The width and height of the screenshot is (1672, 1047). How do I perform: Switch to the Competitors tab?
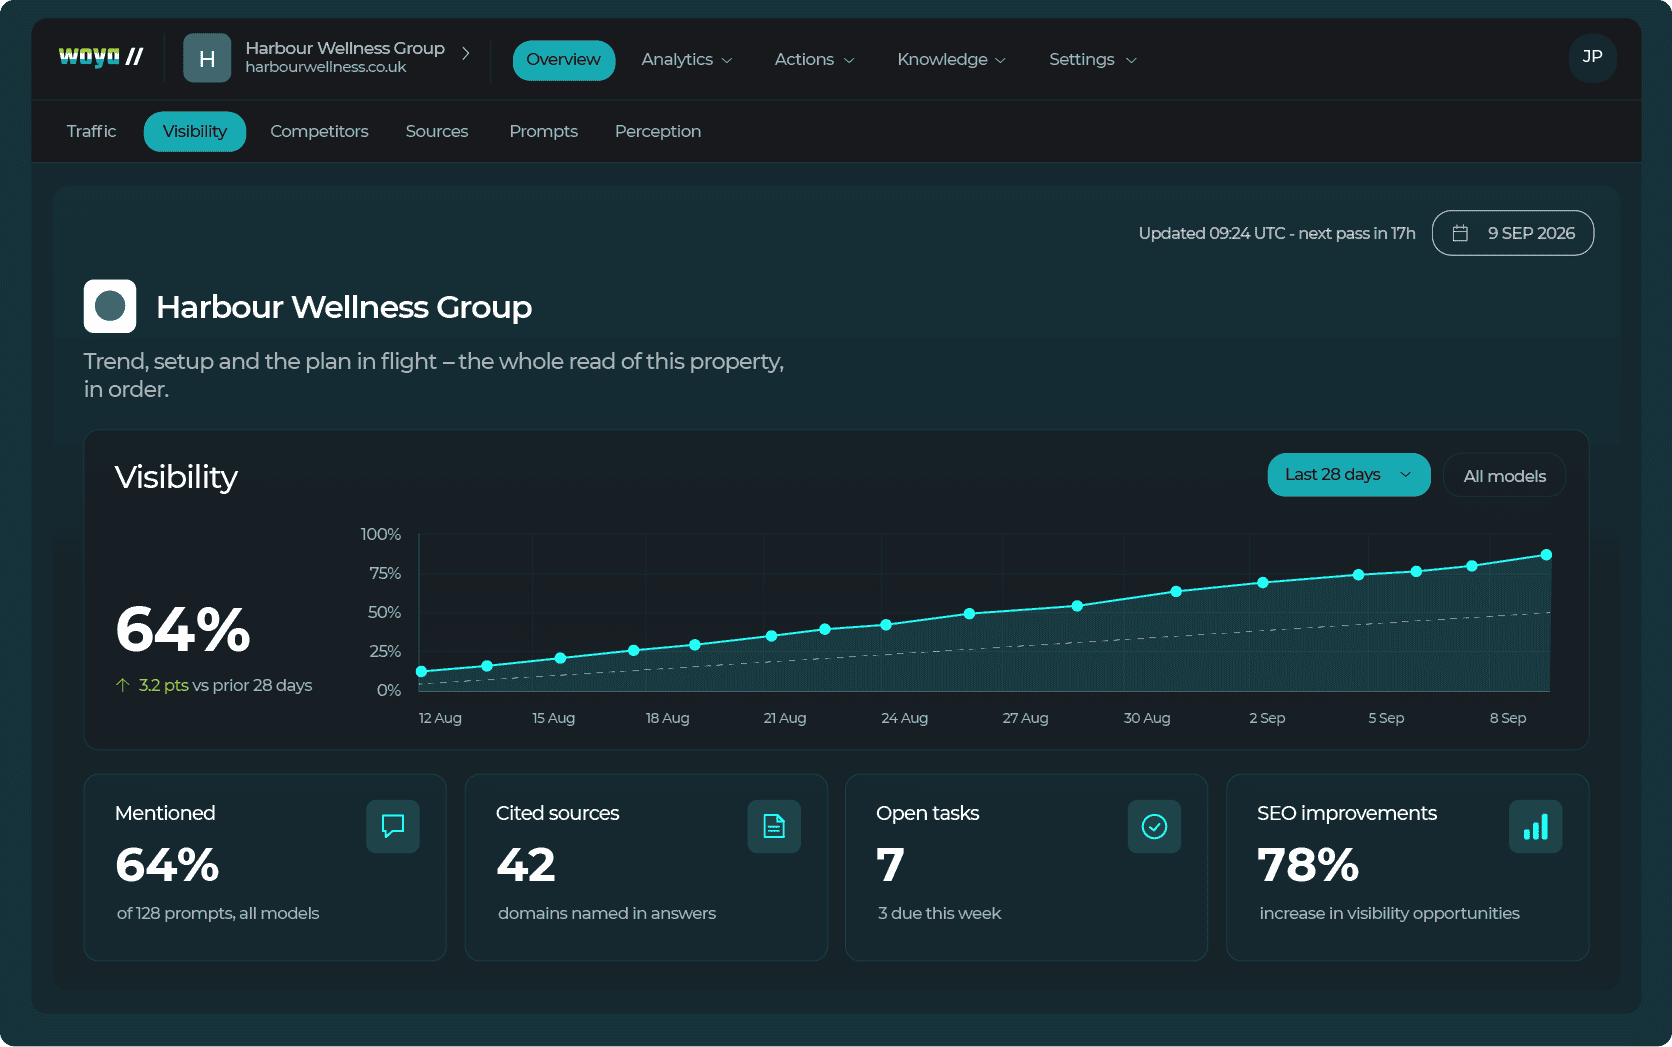tap(319, 131)
